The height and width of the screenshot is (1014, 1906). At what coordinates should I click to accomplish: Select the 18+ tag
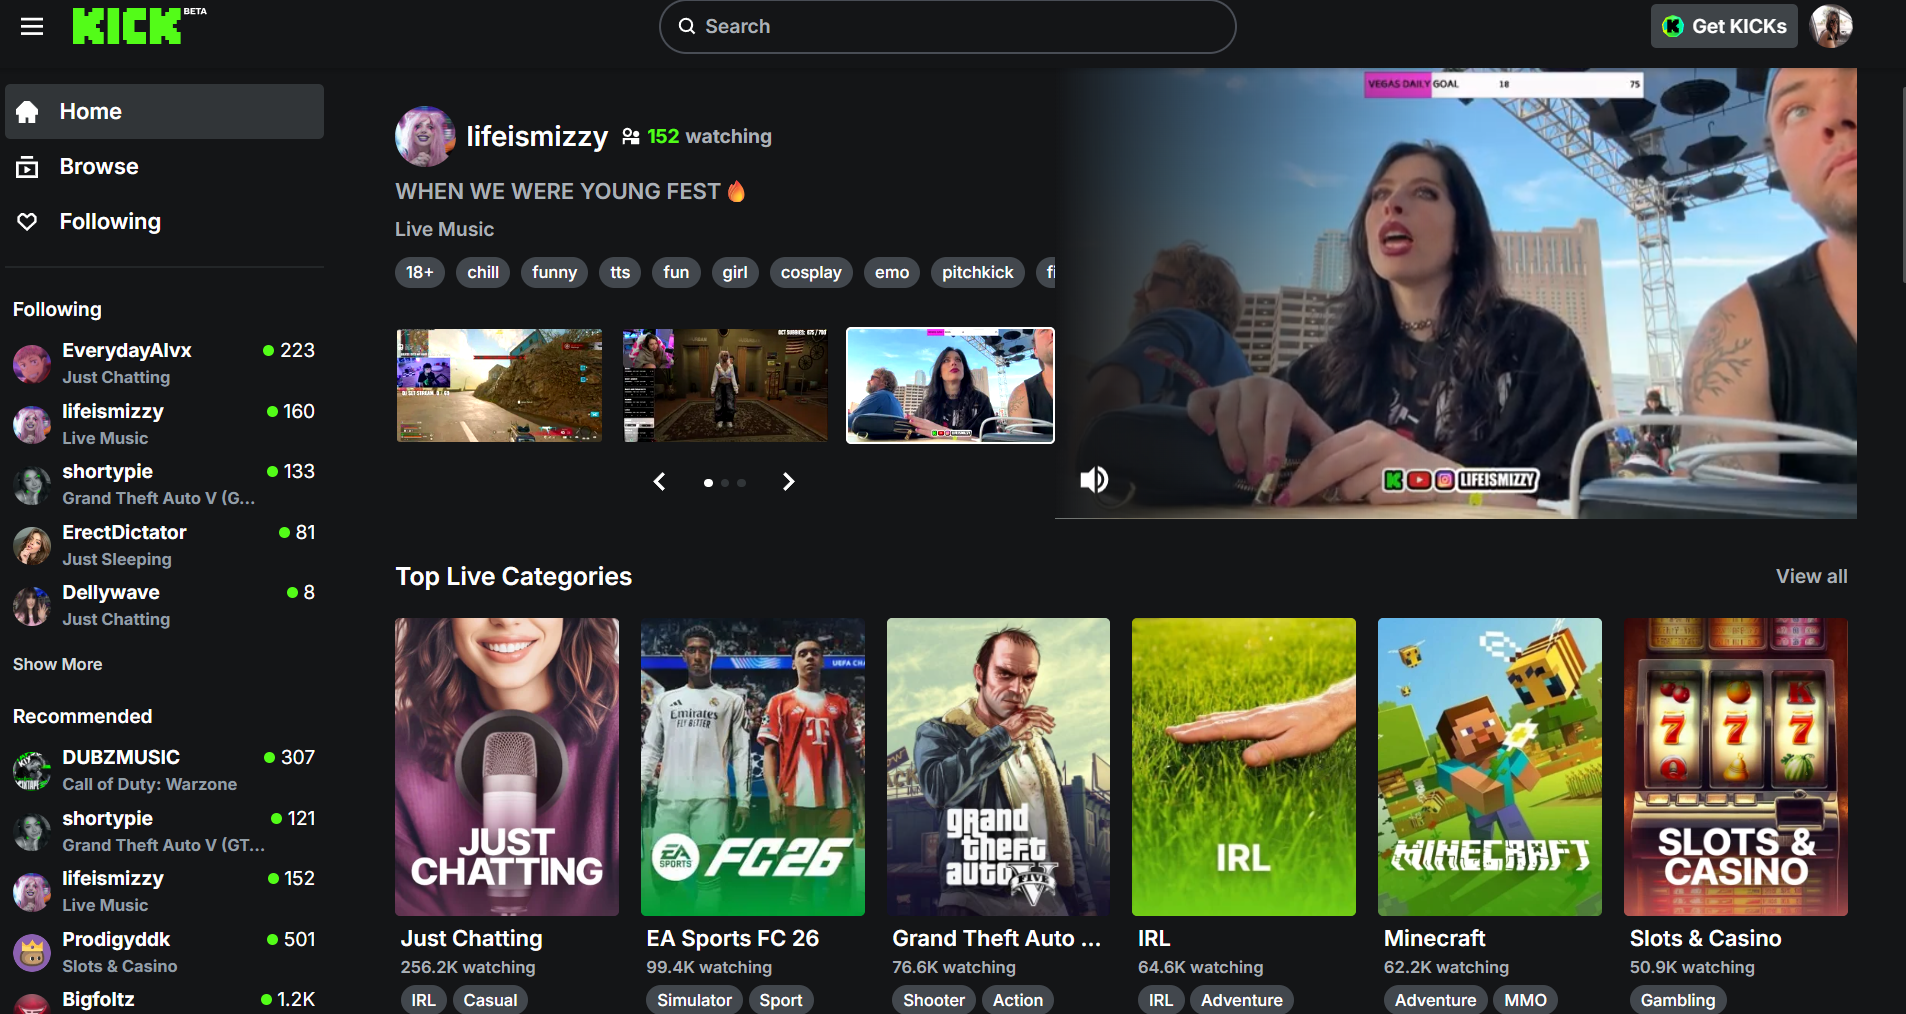coord(420,272)
